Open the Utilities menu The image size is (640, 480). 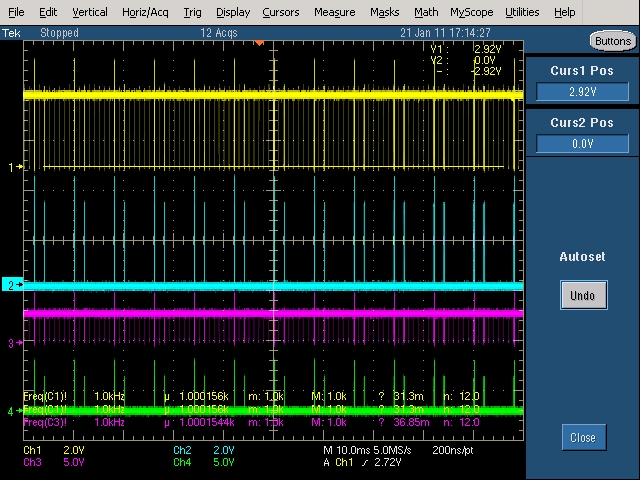[x=522, y=12]
